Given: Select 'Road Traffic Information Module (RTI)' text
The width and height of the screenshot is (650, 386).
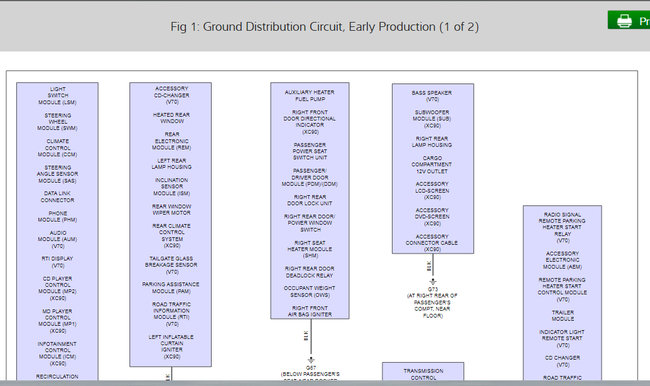Looking at the screenshot, I should pyautogui.click(x=171, y=314).
